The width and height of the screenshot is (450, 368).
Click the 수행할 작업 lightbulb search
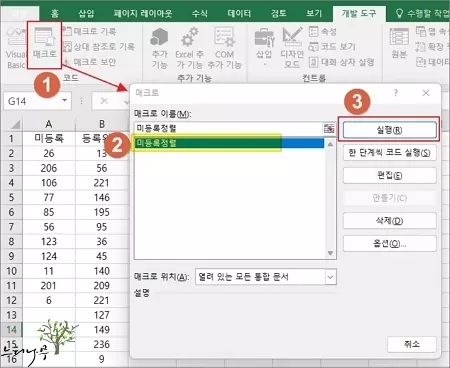pos(399,13)
